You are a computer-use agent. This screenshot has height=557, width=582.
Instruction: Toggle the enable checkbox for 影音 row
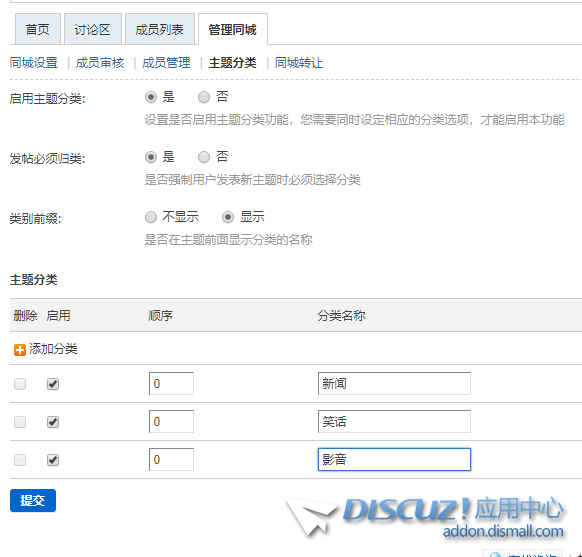click(53, 460)
